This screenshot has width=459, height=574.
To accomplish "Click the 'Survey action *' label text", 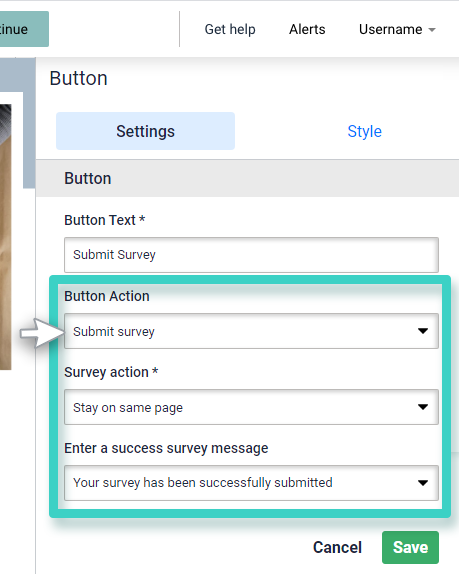I will pyautogui.click(x=111, y=372).
